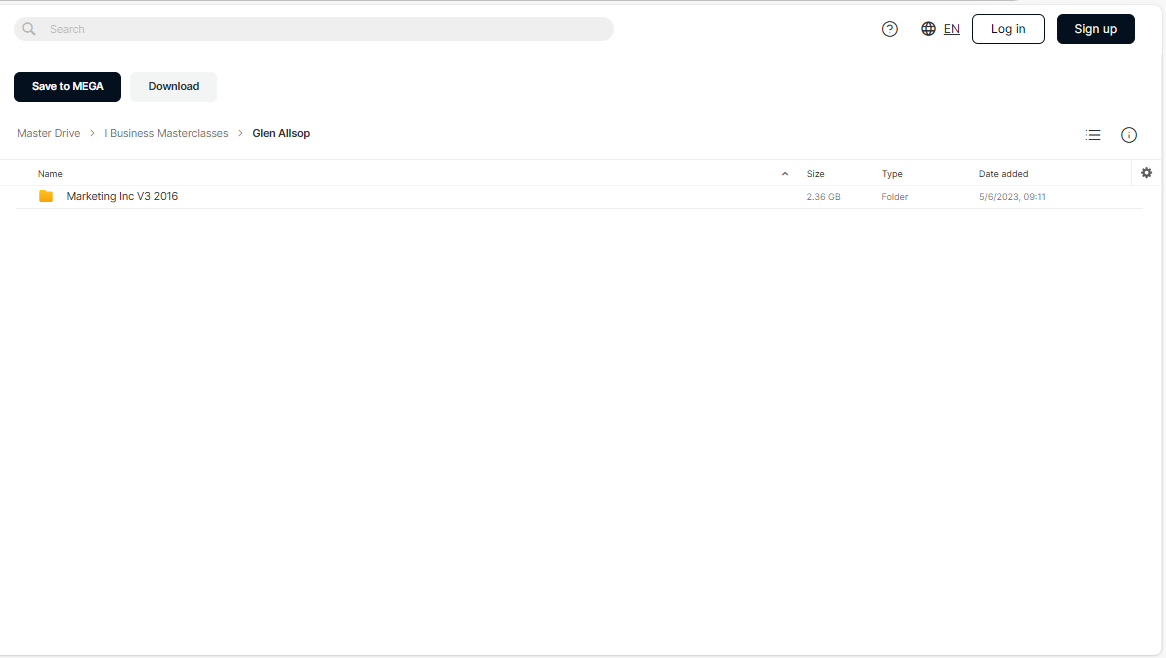Image resolution: width=1166 pixels, height=658 pixels.
Task: Click the Sign up button
Action: coord(1095,29)
